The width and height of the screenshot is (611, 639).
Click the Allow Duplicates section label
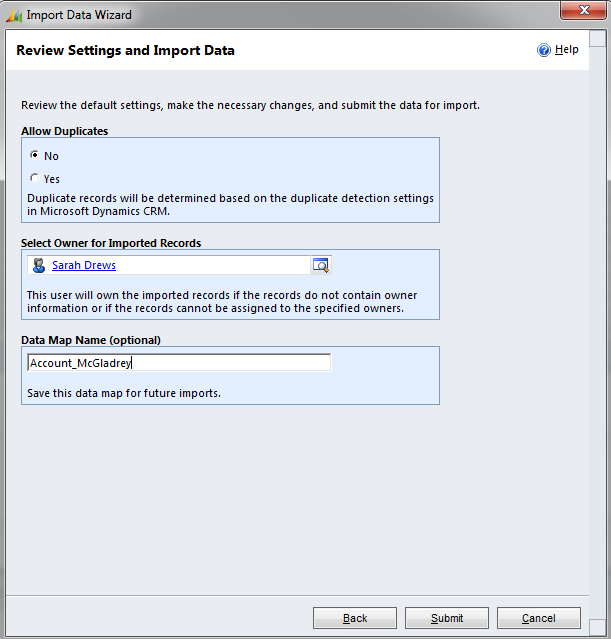click(x=65, y=131)
